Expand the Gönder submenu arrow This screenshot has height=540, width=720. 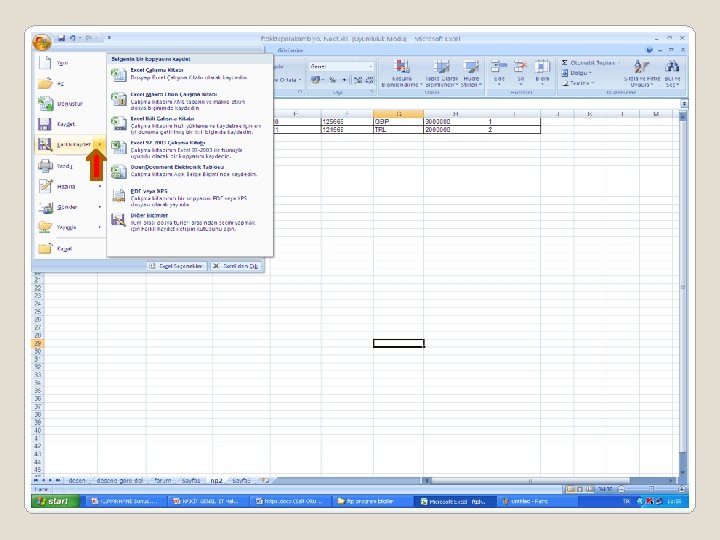100,207
